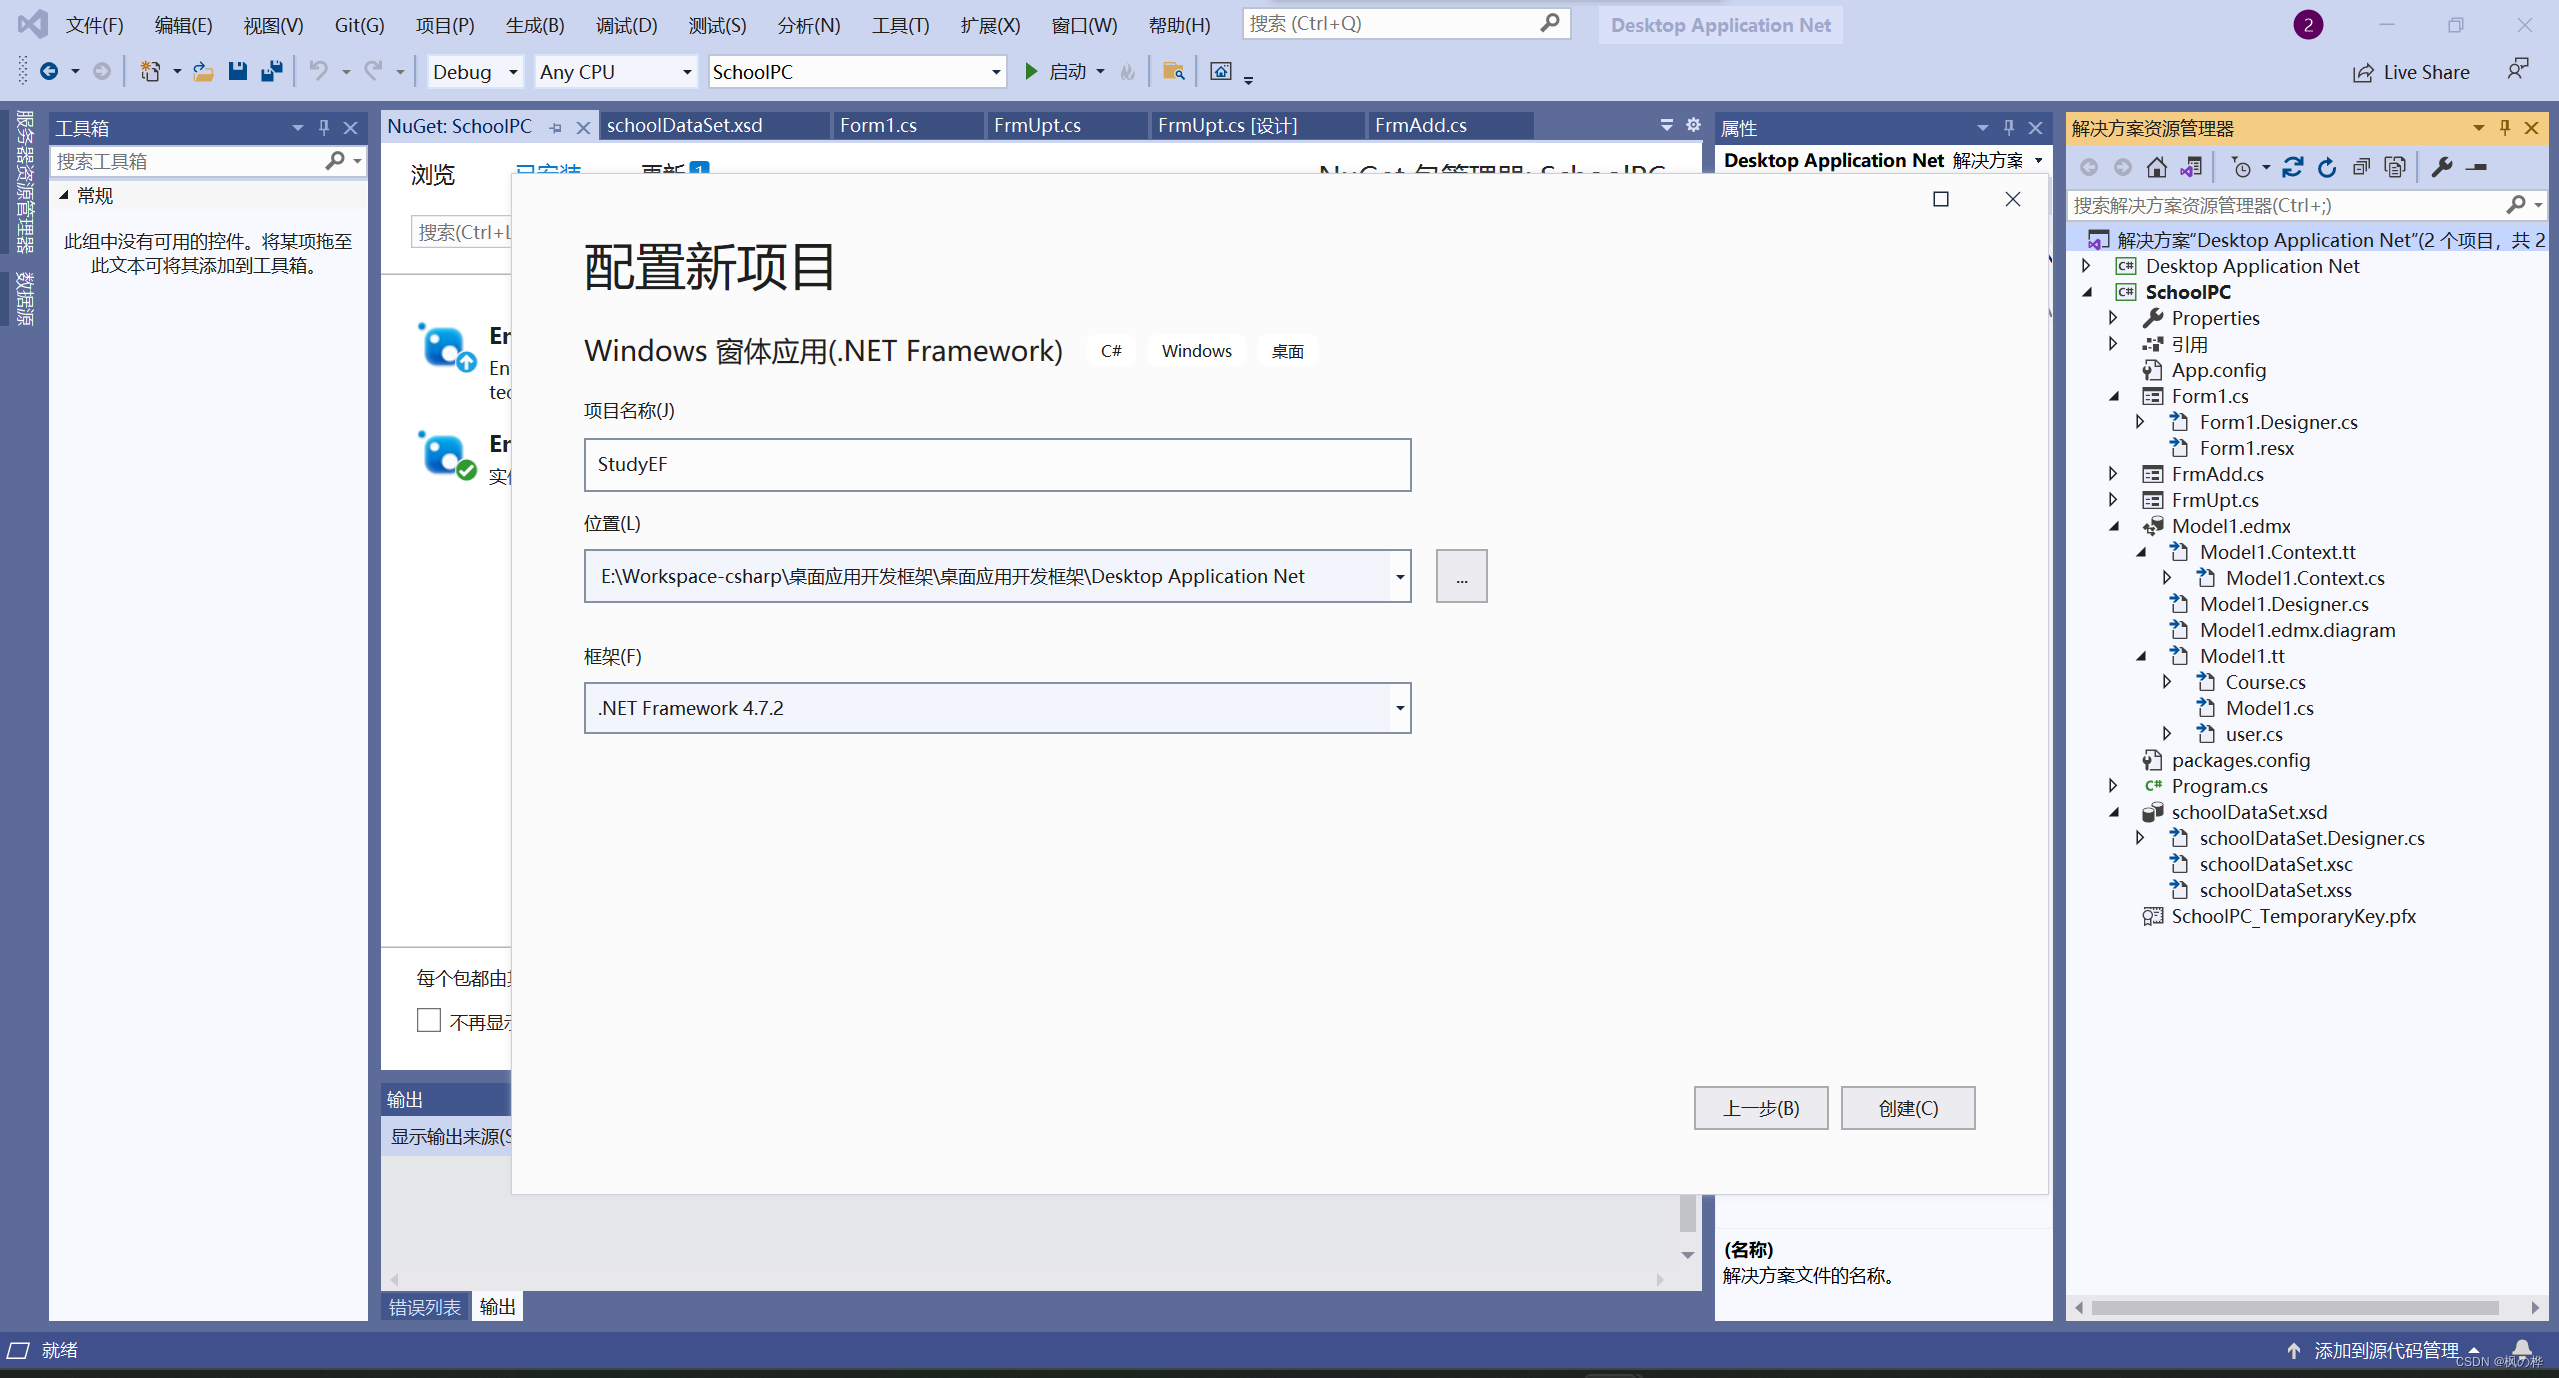Viewport: 2559px width, 1378px height.
Task: Click the Redo action icon
Action: [372, 71]
